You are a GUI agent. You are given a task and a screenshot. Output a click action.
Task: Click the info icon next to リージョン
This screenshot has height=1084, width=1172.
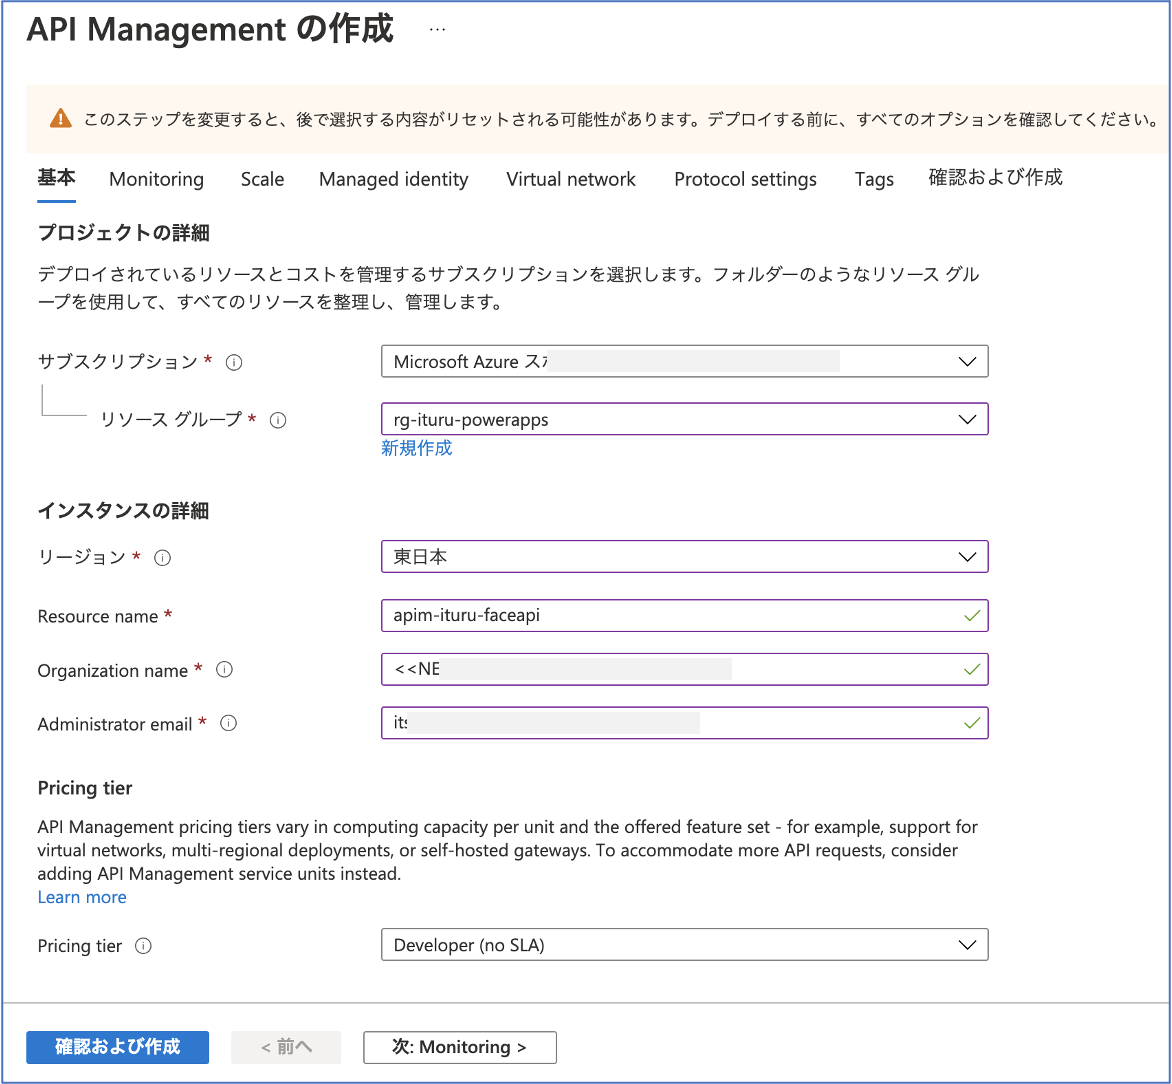[162, 558]
